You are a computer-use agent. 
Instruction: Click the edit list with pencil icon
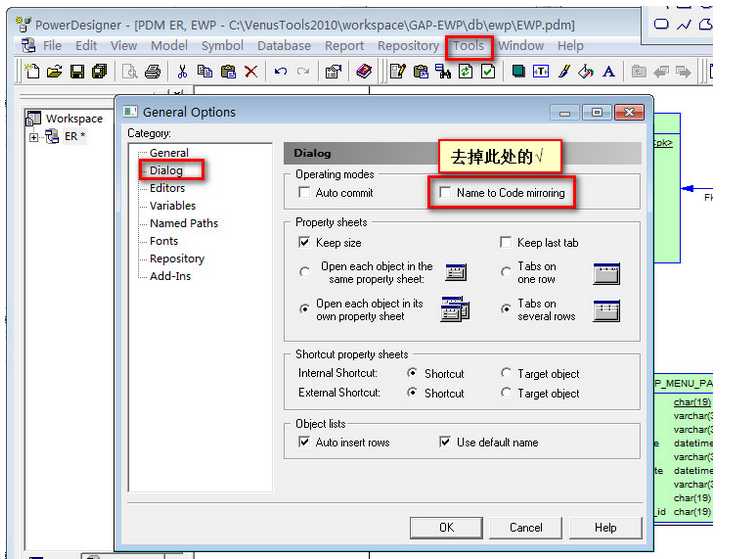point(397,71)
